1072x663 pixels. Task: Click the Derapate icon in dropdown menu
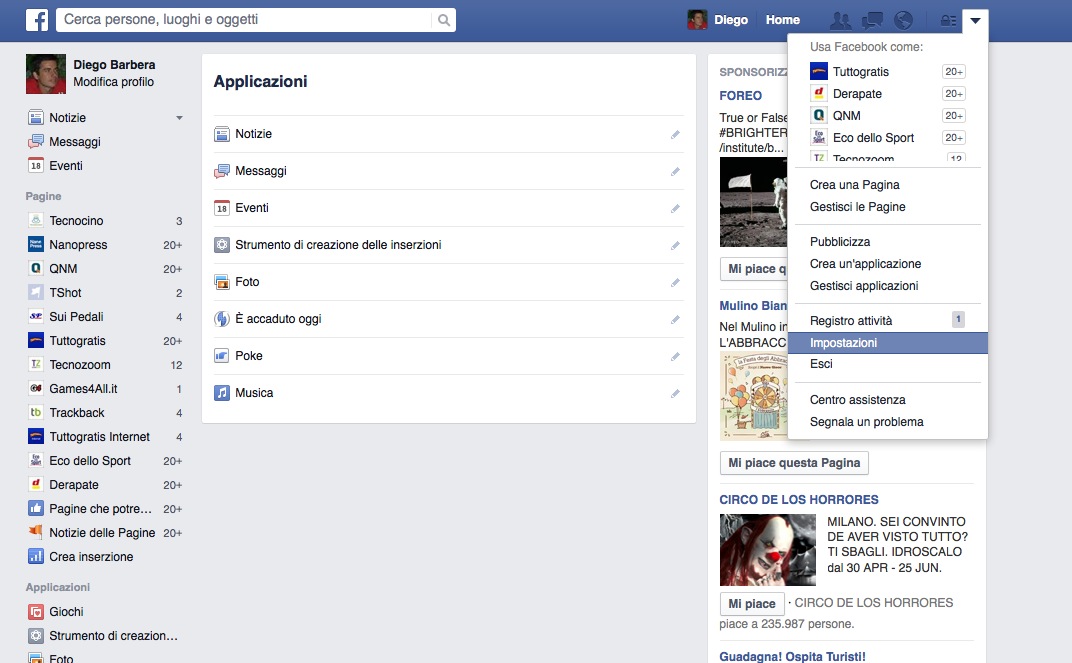[818, 93]
